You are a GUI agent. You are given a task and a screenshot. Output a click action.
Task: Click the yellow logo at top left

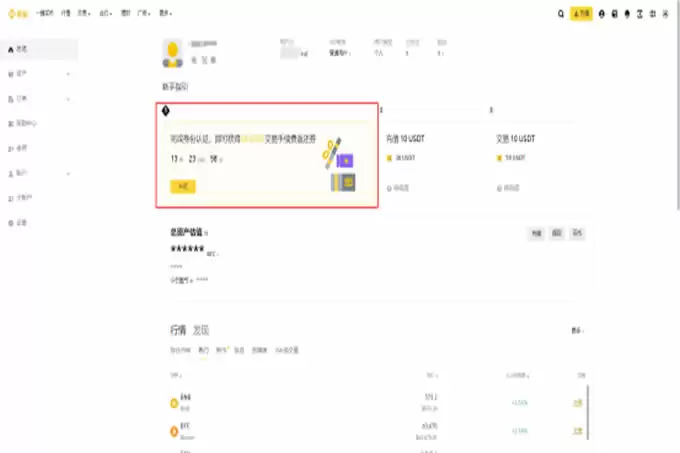point(18,14)
